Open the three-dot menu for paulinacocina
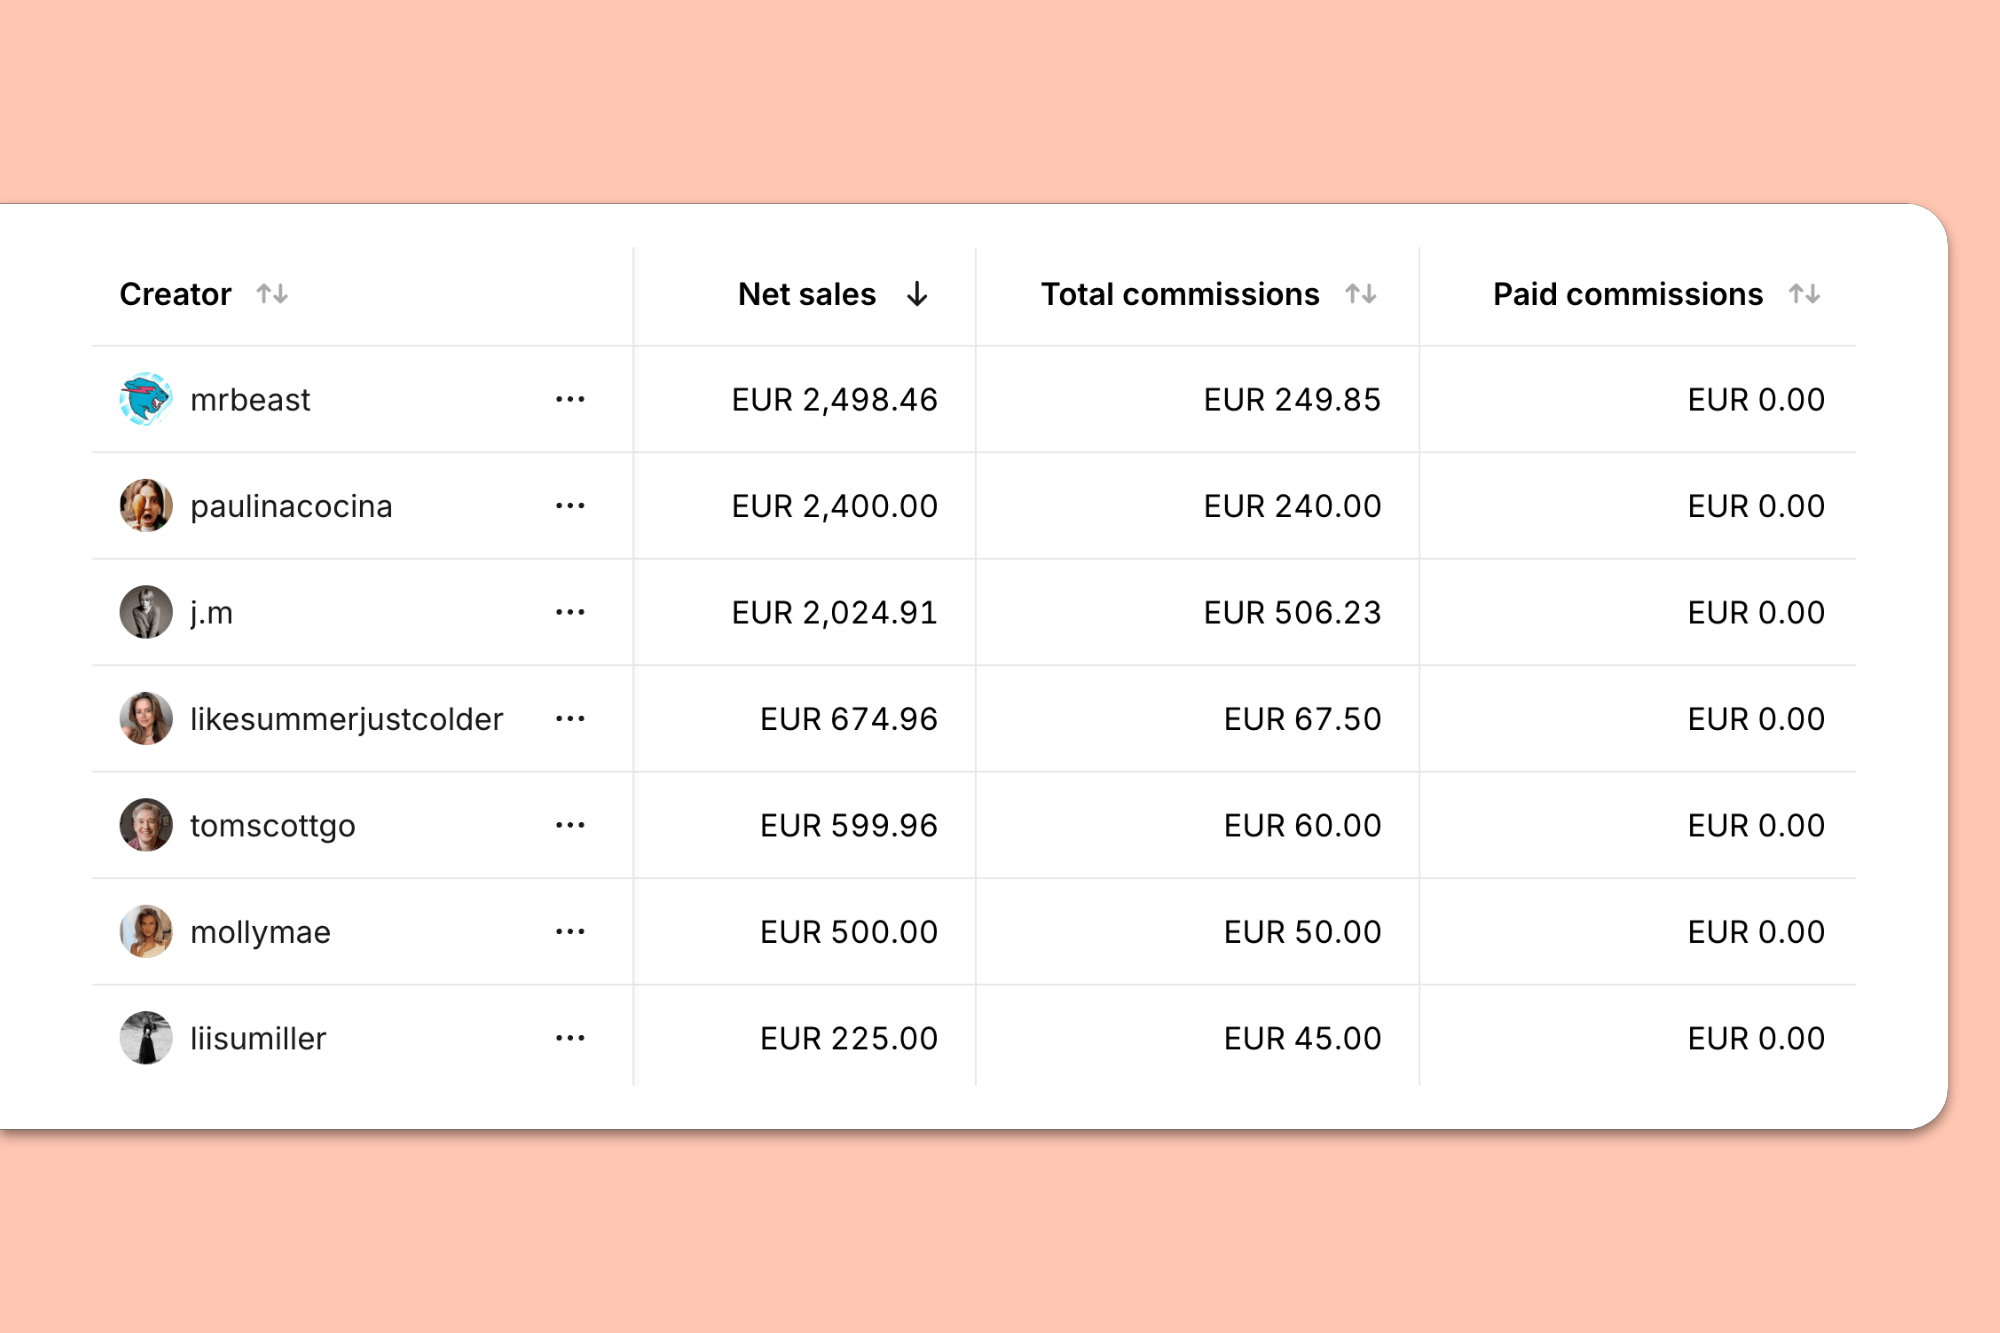Screen dimensions: 2000x1333 (x=570, y=506)
